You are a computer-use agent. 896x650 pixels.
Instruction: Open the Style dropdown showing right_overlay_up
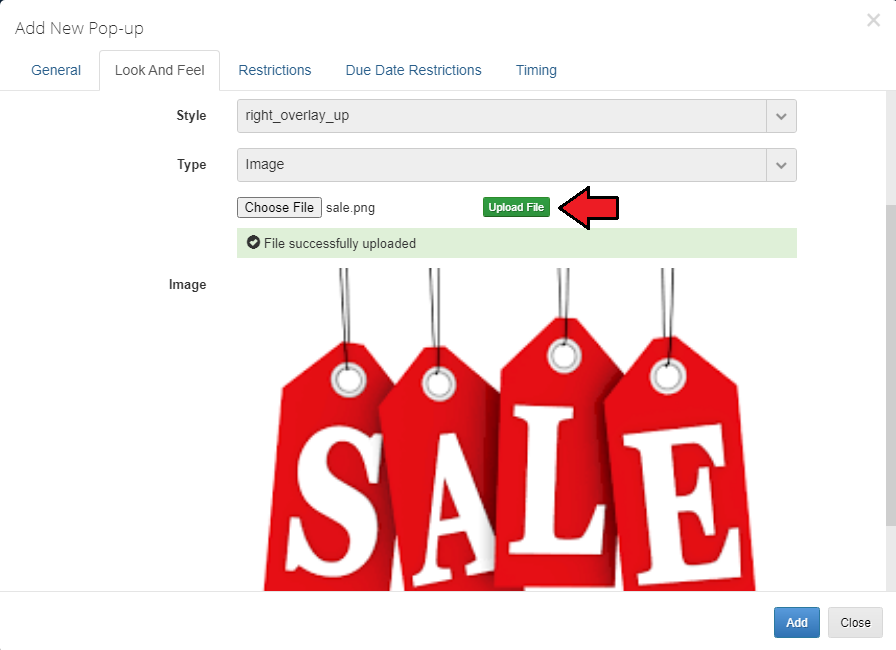tap(517, 116)
